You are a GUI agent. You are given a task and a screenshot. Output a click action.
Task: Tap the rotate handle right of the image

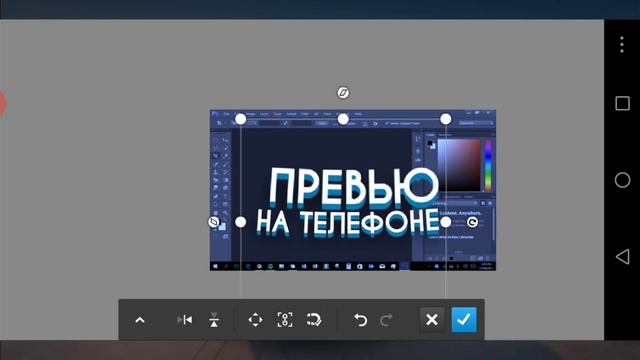tap(472, 222)
